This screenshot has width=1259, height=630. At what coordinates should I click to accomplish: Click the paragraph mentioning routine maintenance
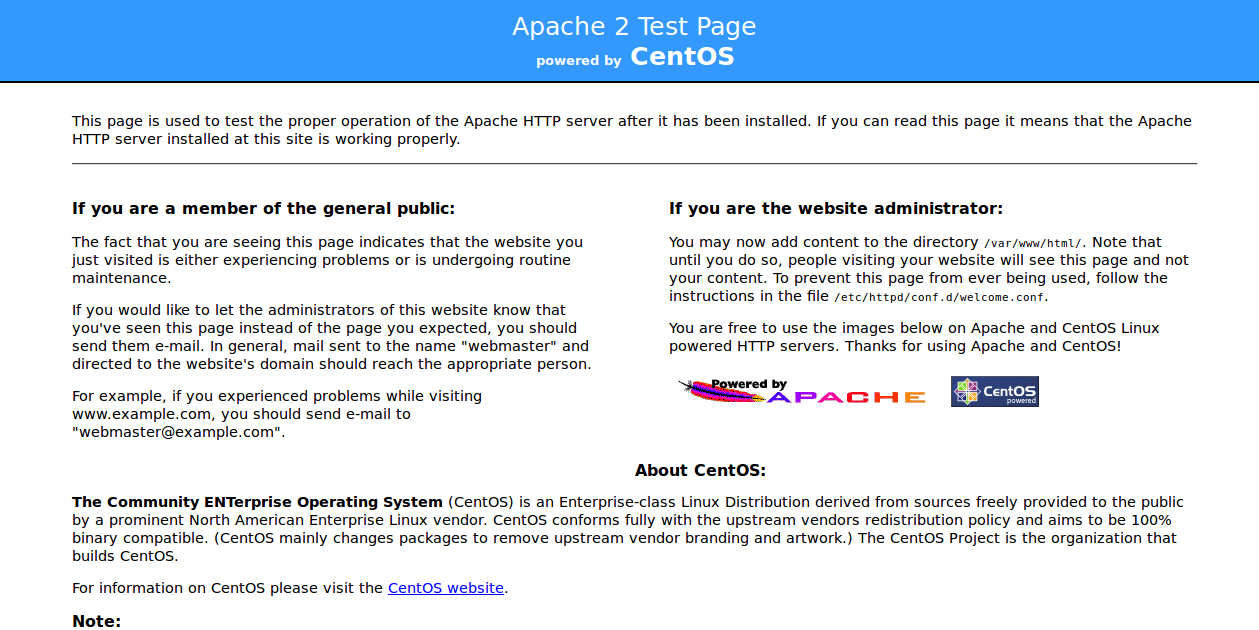327,260
